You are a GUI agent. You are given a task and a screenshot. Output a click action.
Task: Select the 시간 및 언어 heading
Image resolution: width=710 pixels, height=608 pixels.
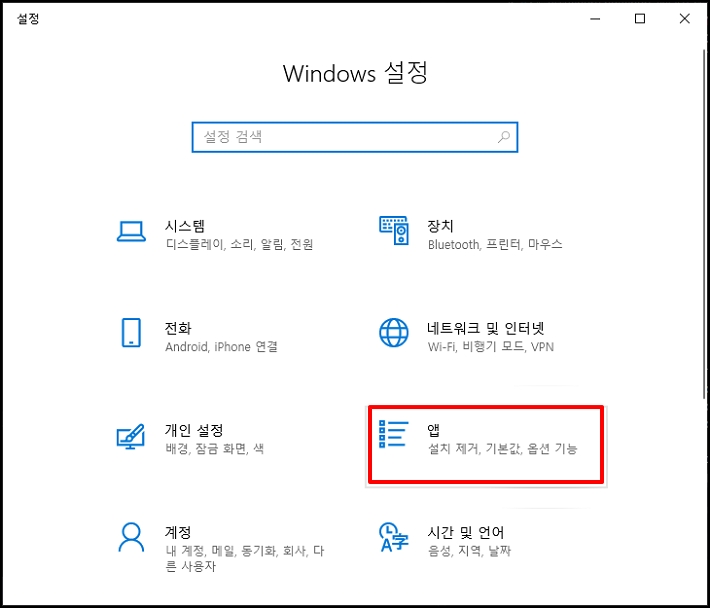466,532
